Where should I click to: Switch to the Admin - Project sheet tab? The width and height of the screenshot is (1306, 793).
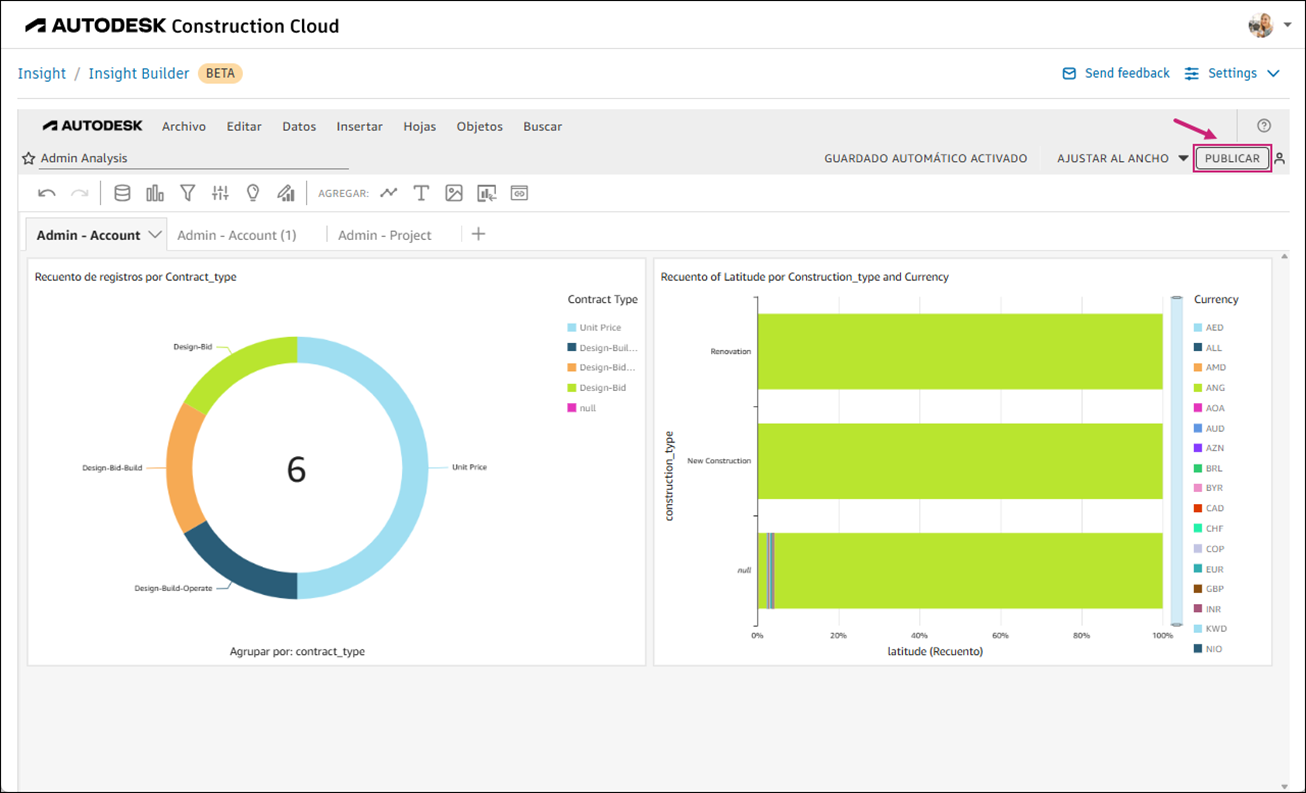coord(384,234)
